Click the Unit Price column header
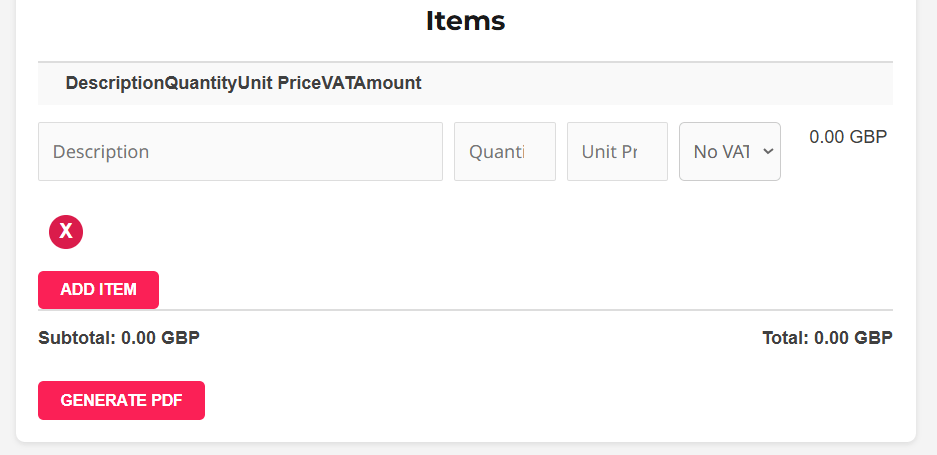This screenshot has height=455, width=937. [x=279, y=84]
